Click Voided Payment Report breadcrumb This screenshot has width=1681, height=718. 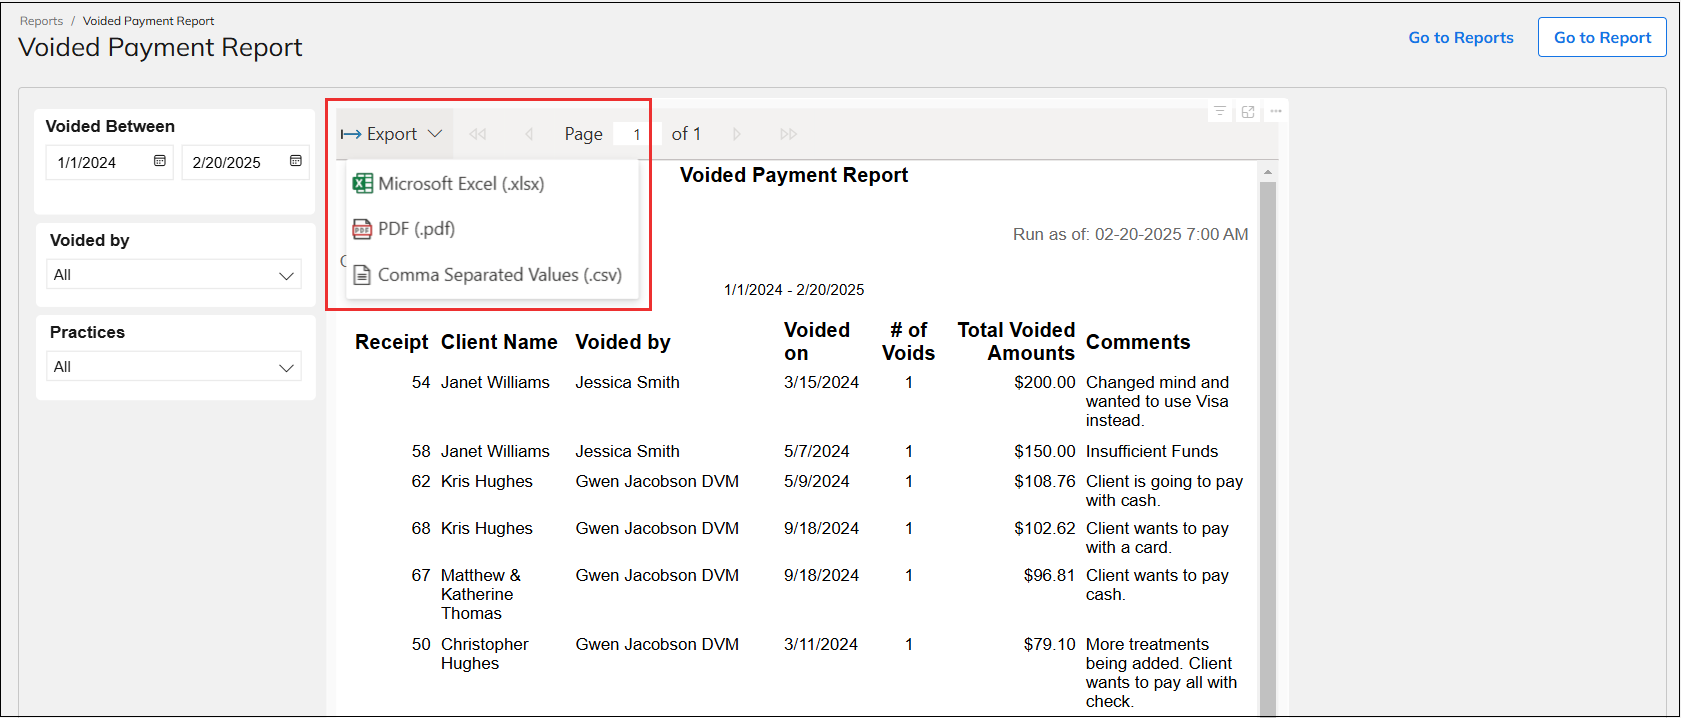point(148,21)
